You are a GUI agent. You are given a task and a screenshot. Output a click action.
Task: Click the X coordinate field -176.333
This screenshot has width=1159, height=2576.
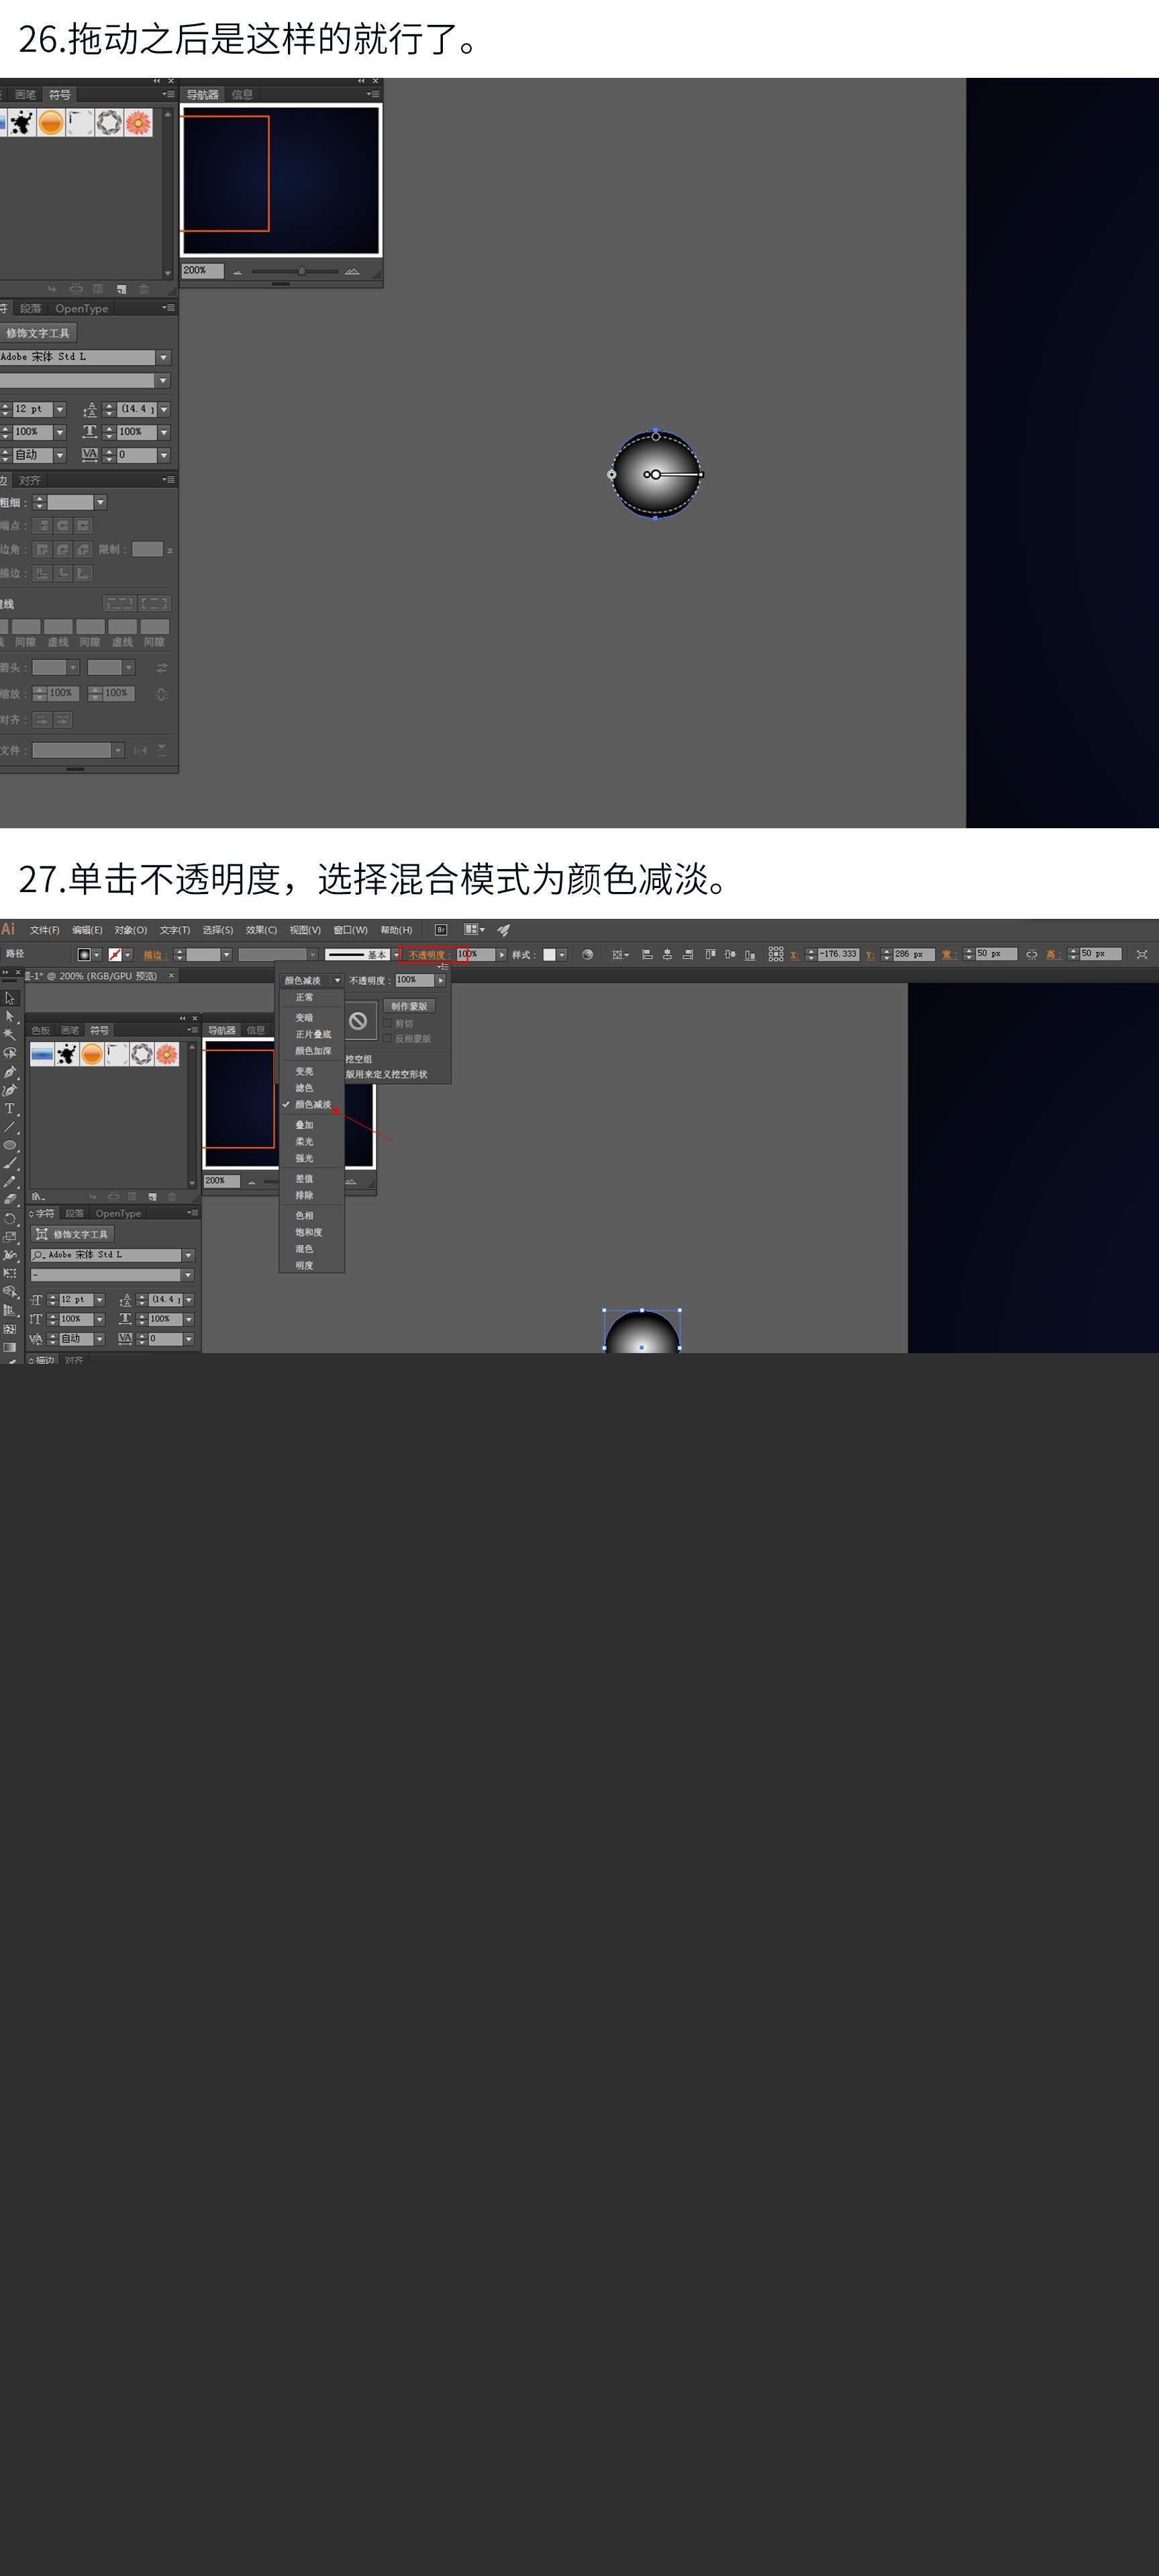(x=838, y=955)
